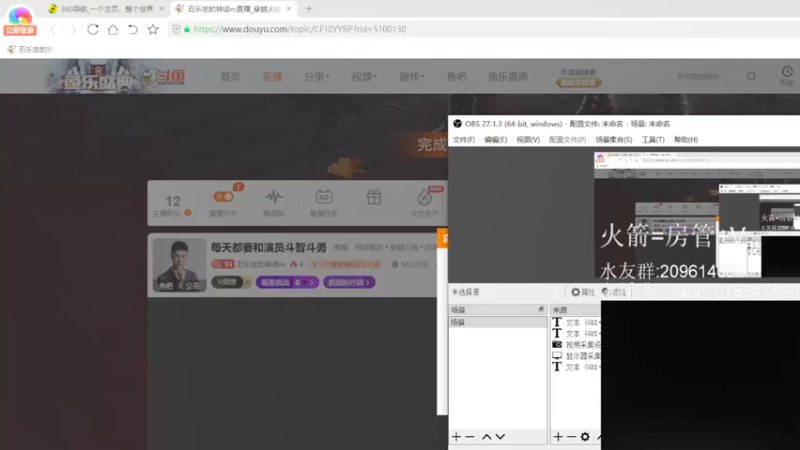Viewport: 800px width, 450px height.
Task: Expand the 视频 dropdown menu
Action: [x=364, y=77]
